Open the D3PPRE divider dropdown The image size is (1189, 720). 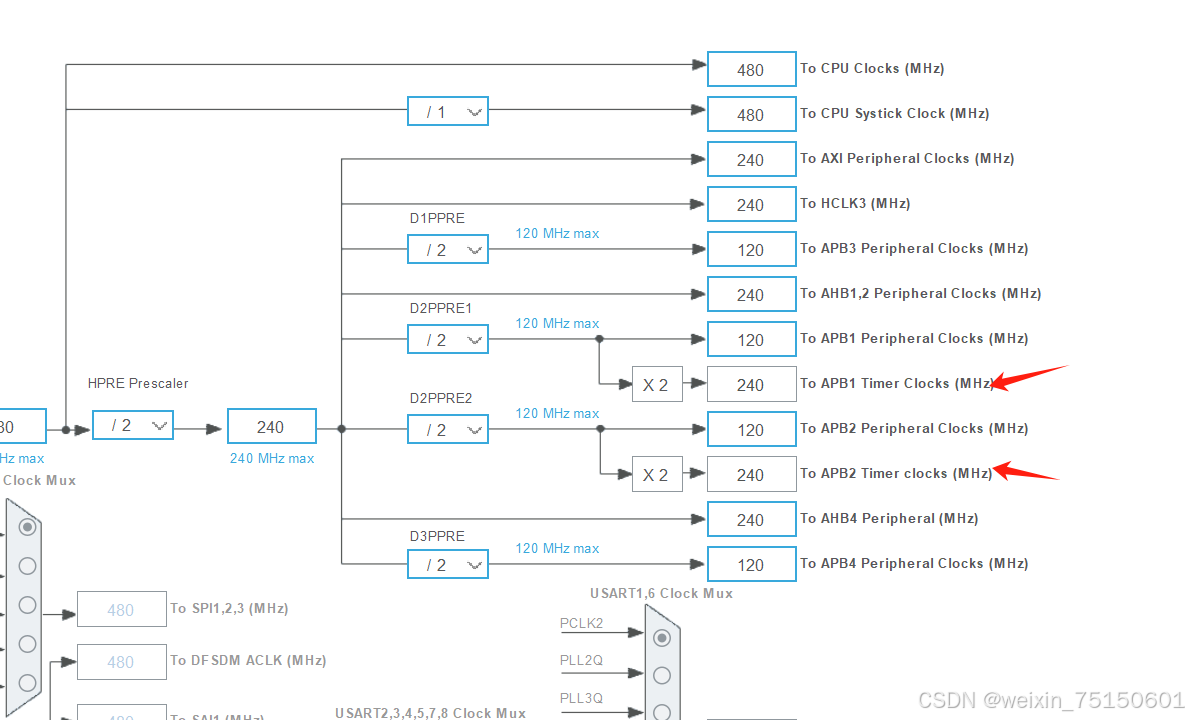pyautogui.click(x=447, y=564)
